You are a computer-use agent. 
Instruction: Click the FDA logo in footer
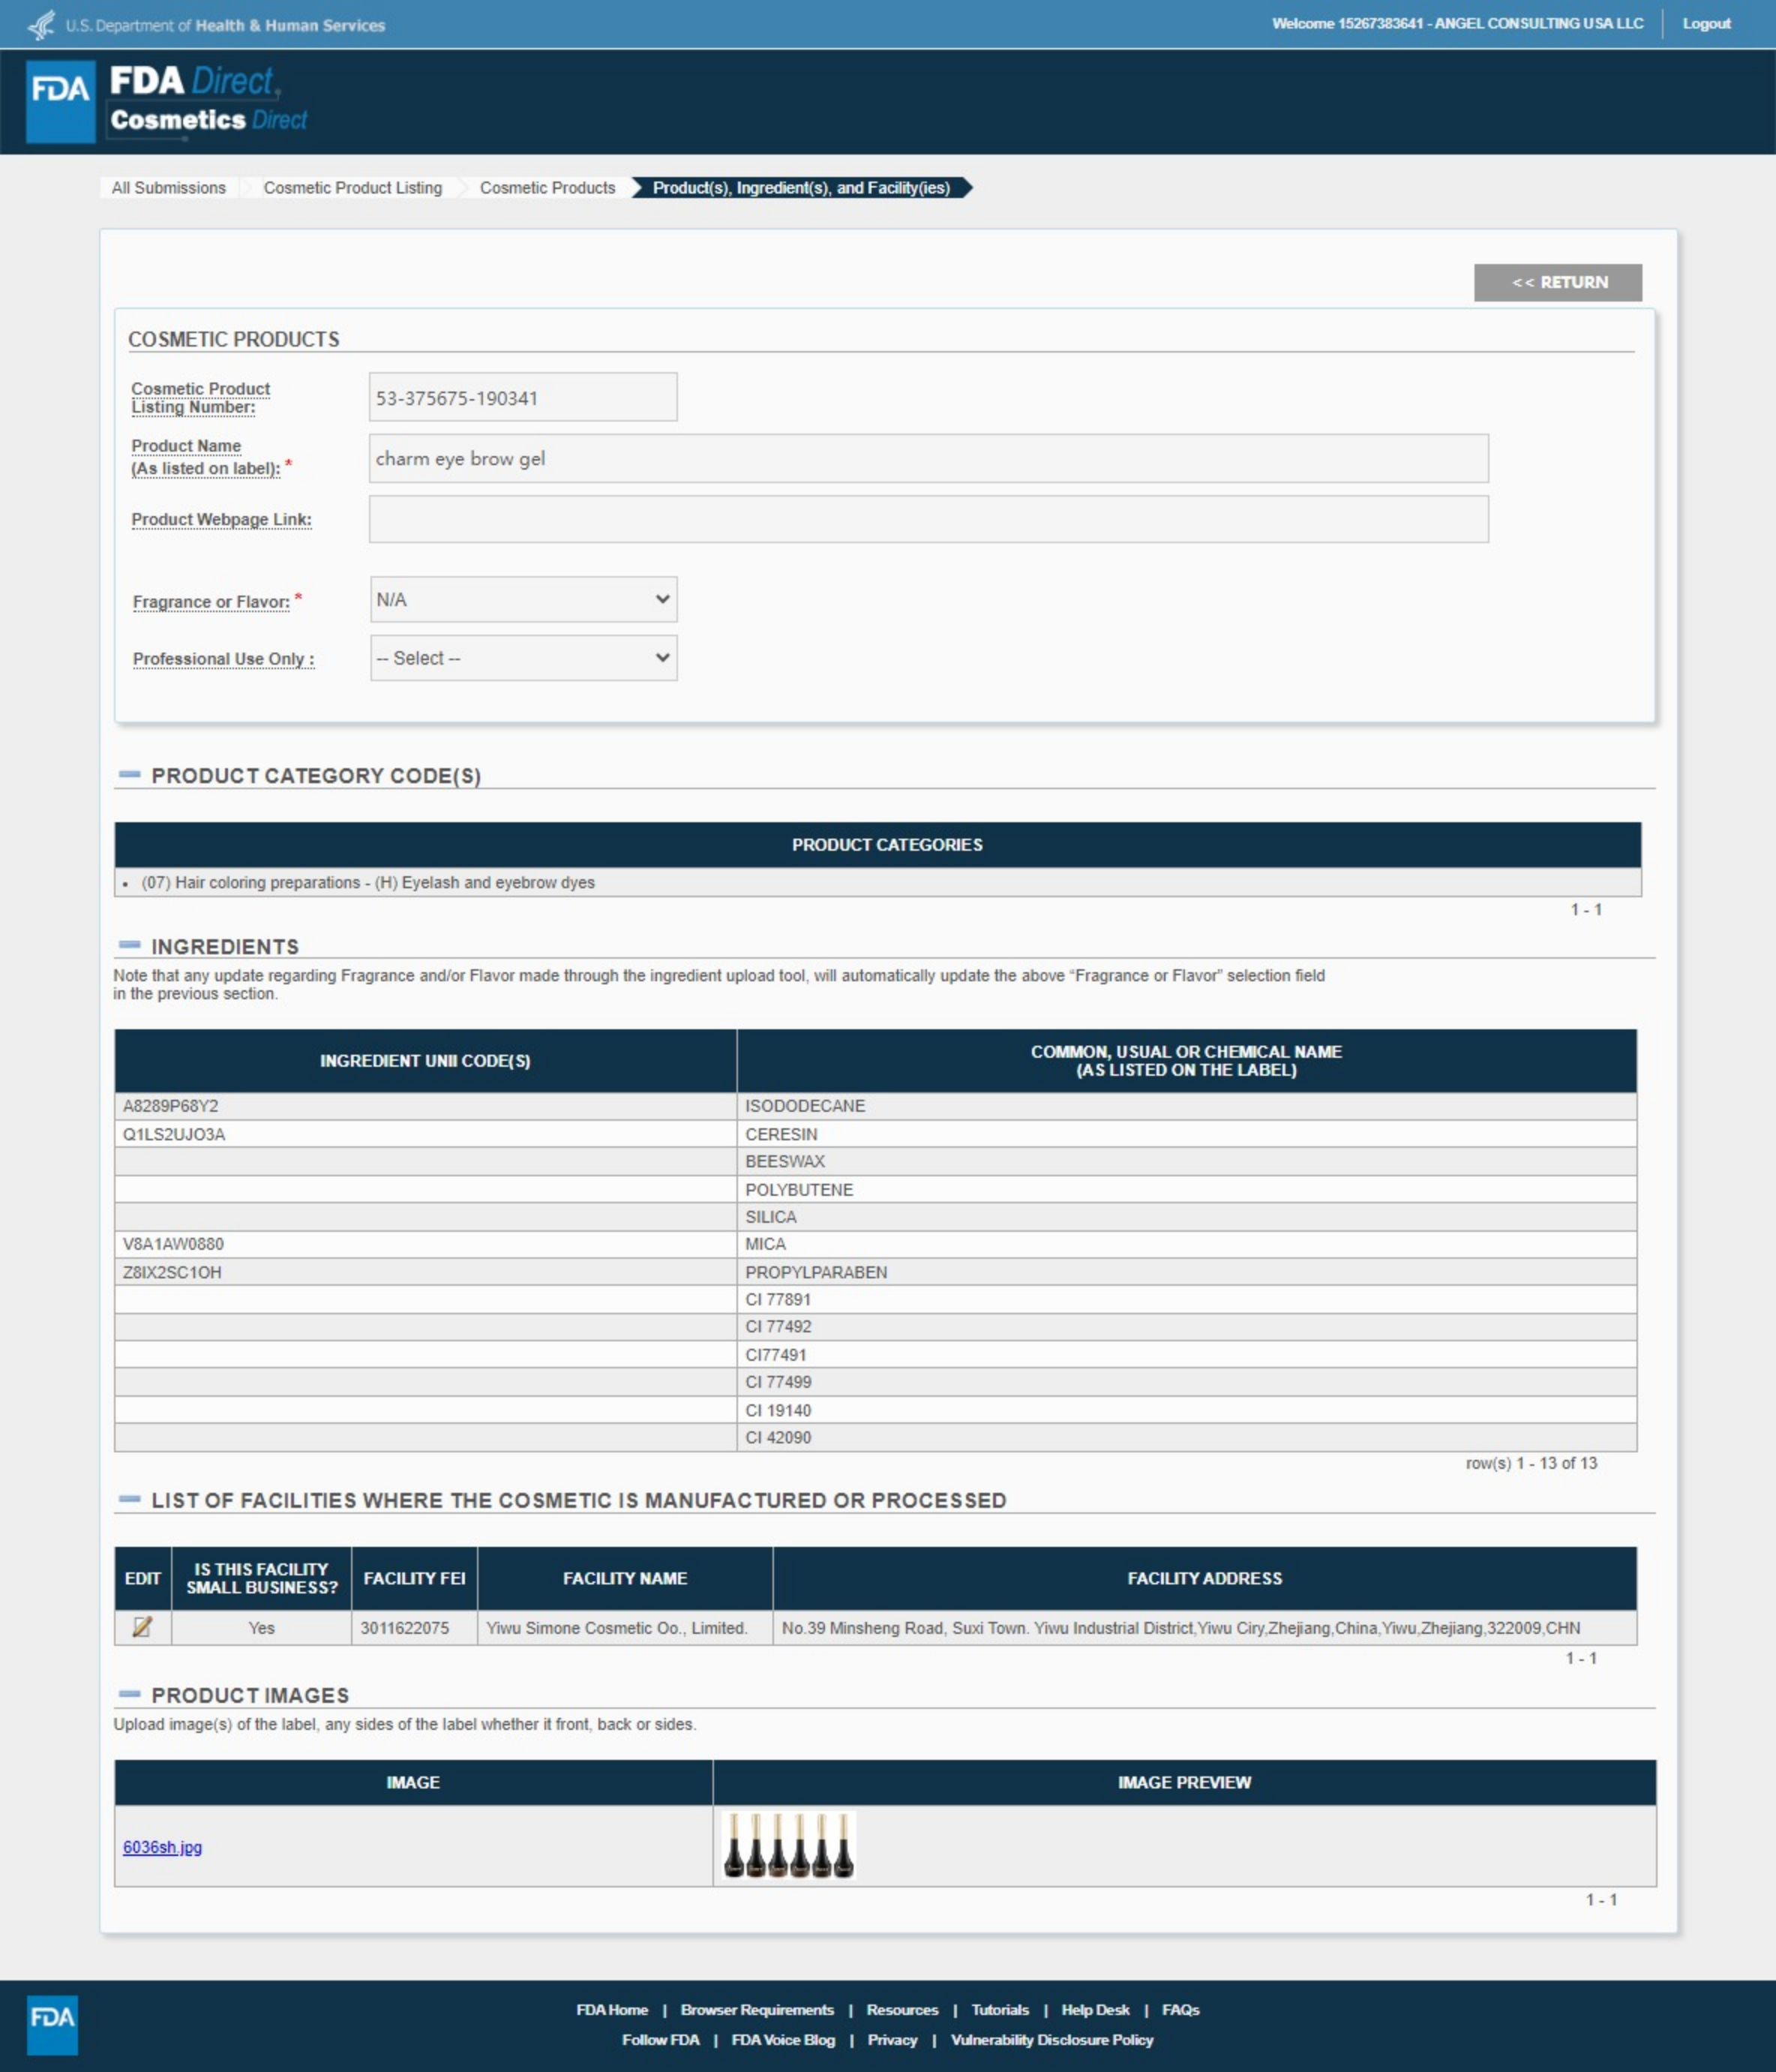coord(52,2025)
